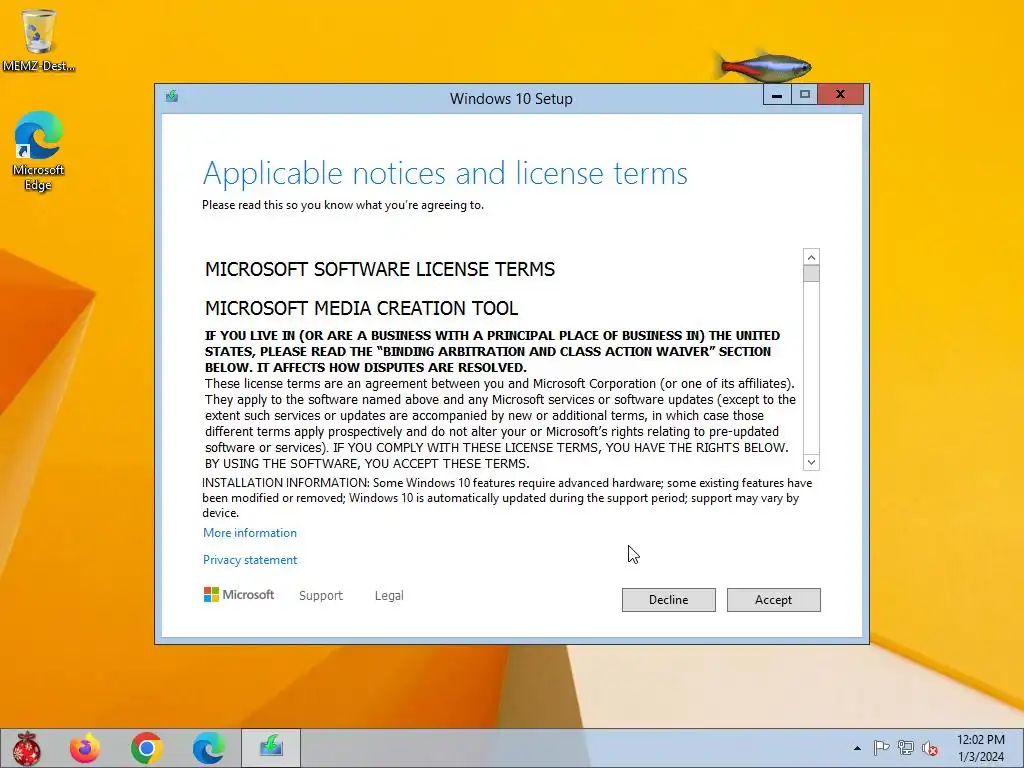Launch Microsoft Edge from the taskbar
The width and height of the screenshot is (1024, 768).
[x=209, y=748]
